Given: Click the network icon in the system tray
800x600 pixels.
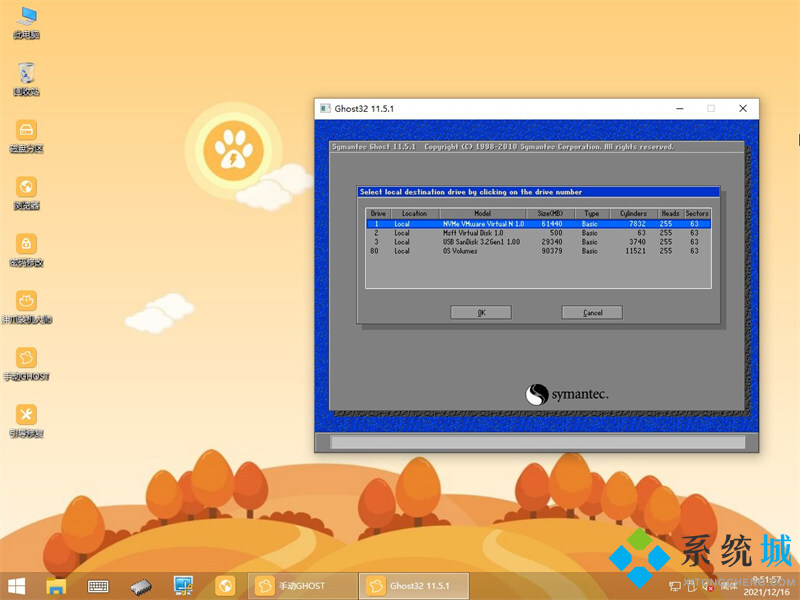Looking at the screenshot, I should pyautogui.click(x=675, y=587).
